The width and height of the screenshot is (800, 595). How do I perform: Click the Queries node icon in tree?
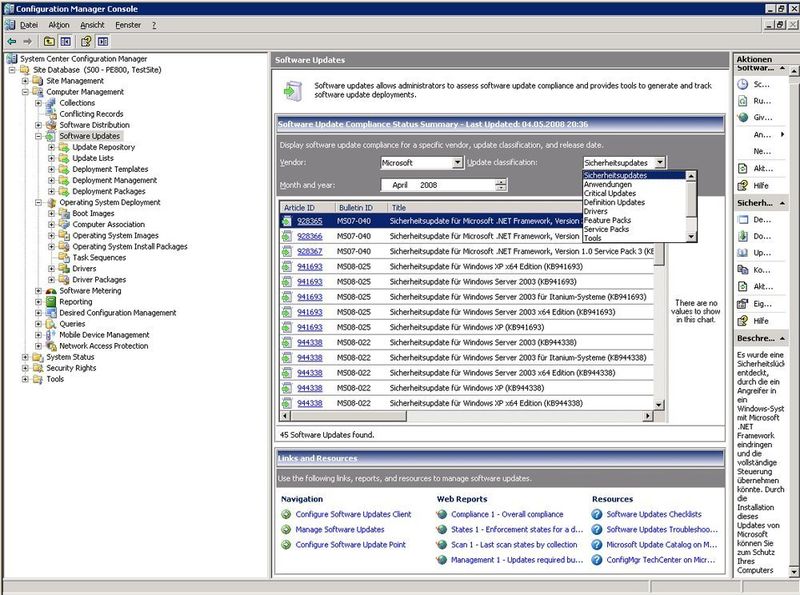point(51,324)
